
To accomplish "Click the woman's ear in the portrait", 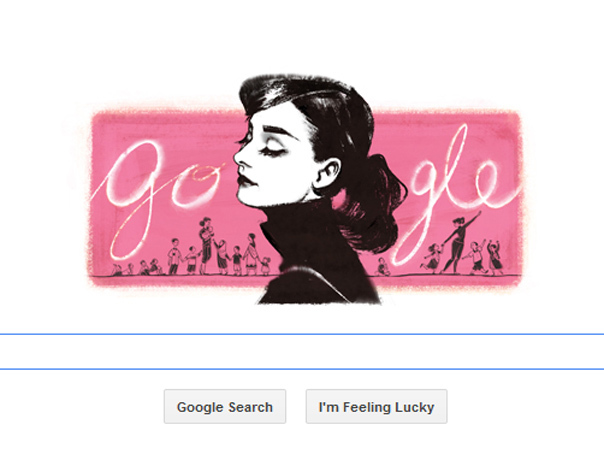I will pyautogui.click(x=327, y=173).
